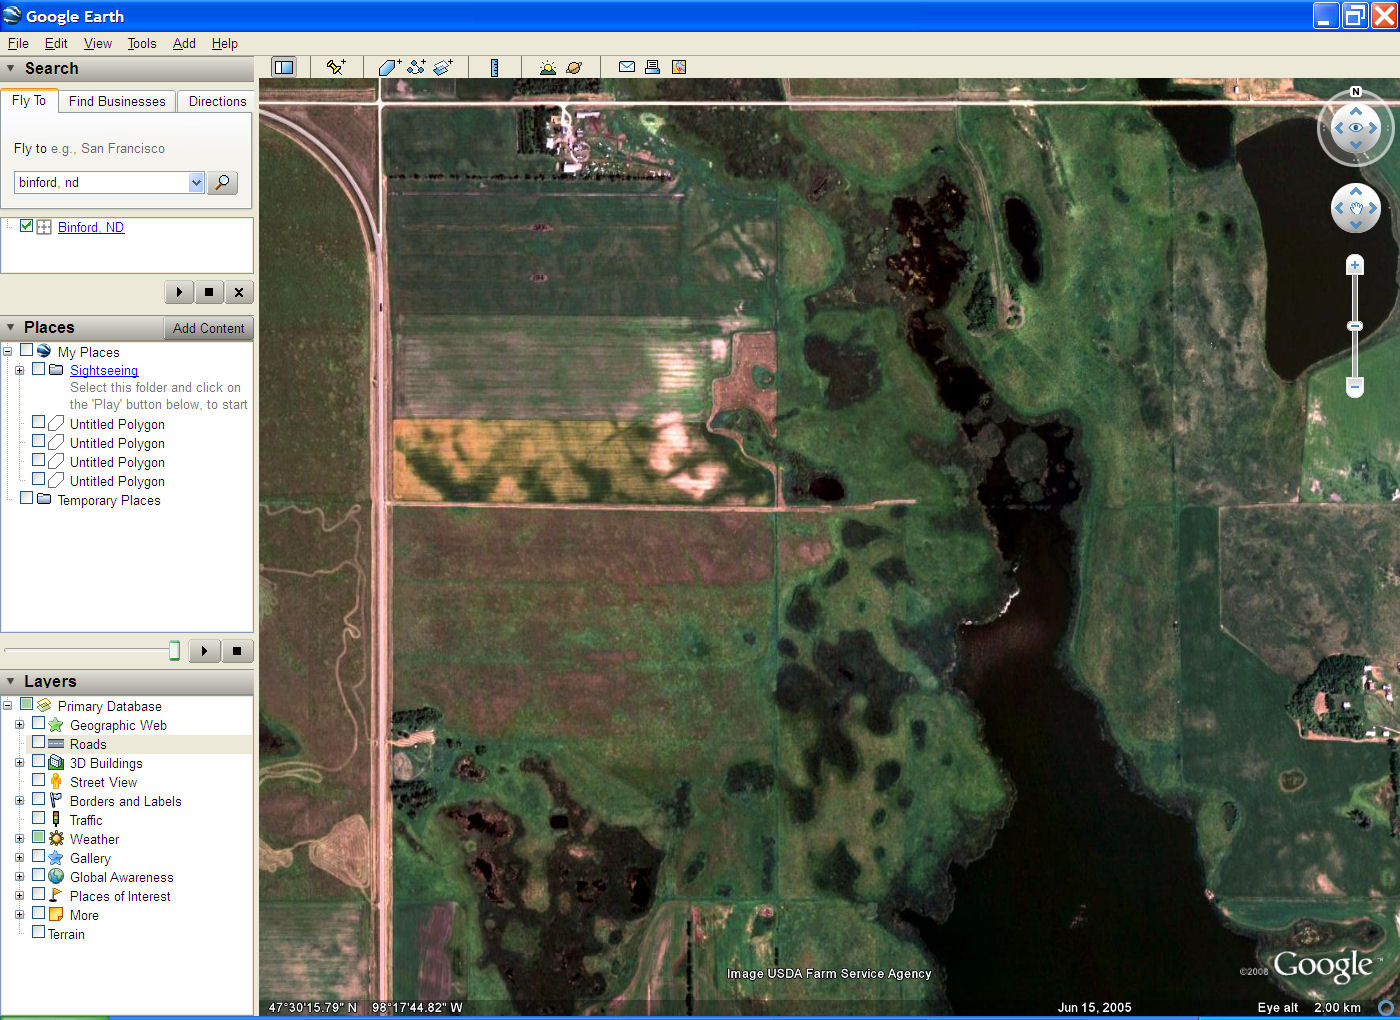Viewport: 1400px width, 1020px height.
Task: Collapse the Layers panel
Action: pyautogui.click(x=11, y=681)
